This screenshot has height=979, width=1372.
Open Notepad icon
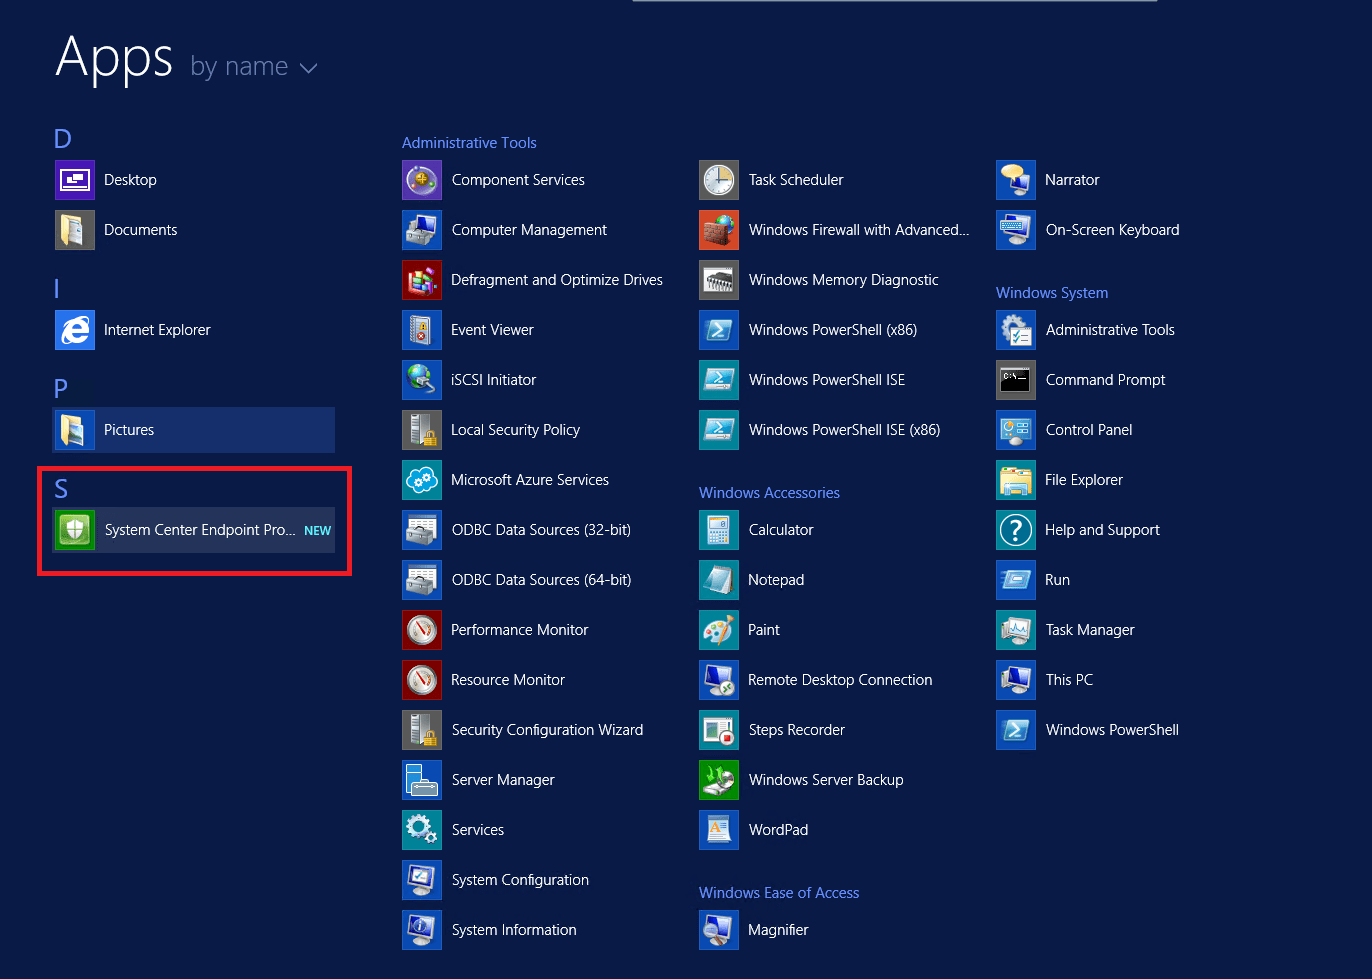719,580
